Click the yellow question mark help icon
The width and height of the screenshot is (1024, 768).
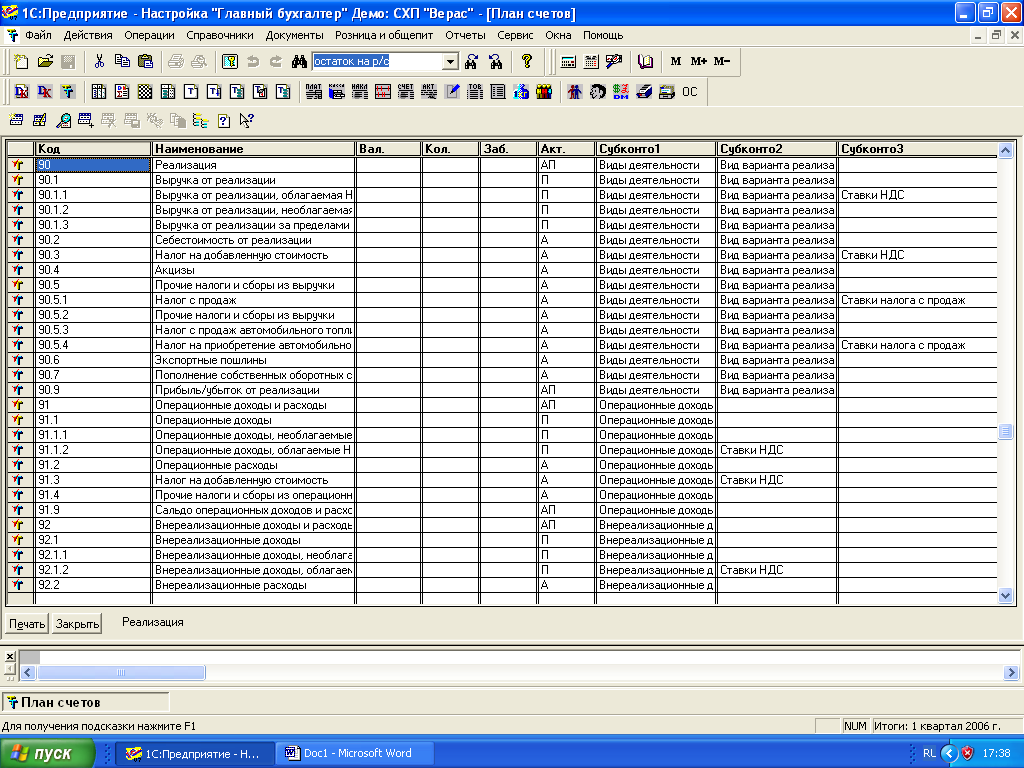527,61
